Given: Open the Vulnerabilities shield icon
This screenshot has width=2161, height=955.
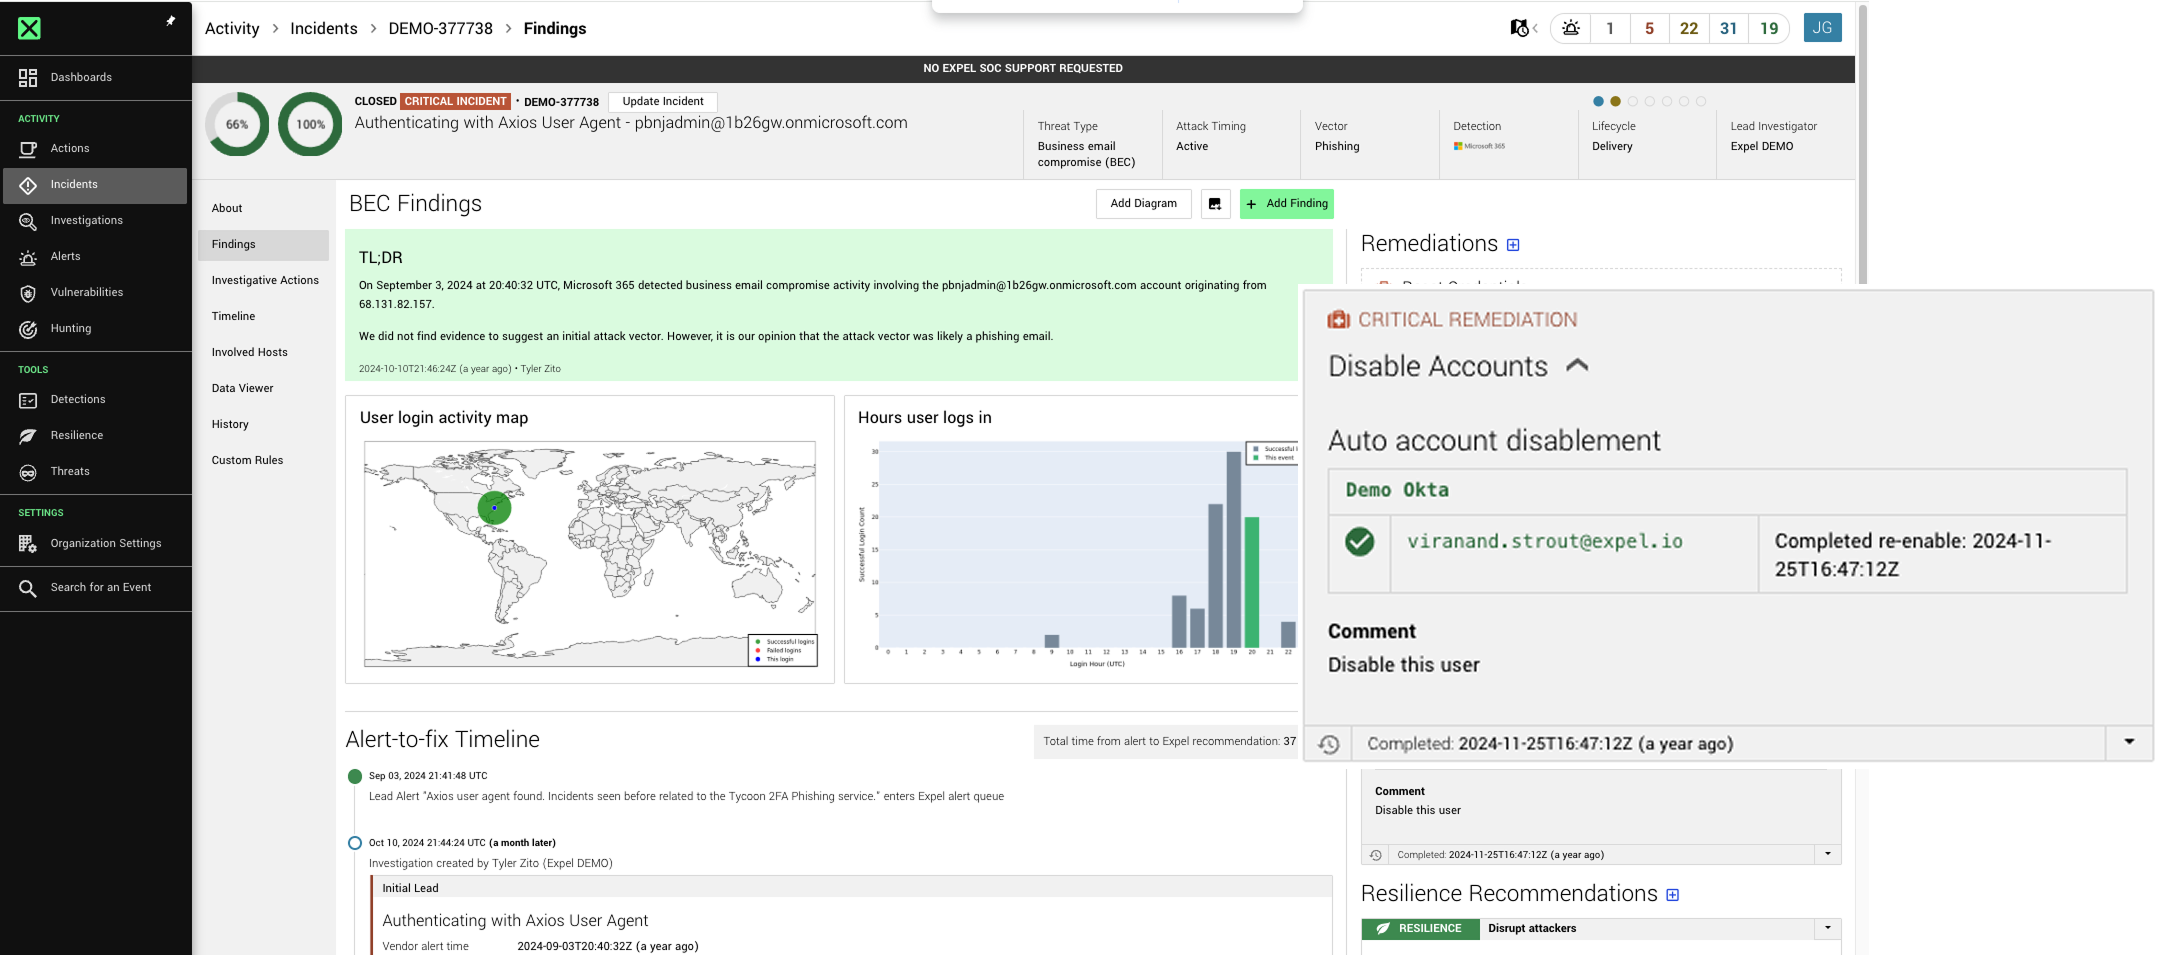Looking at the screenshot, I should [28, 293].
